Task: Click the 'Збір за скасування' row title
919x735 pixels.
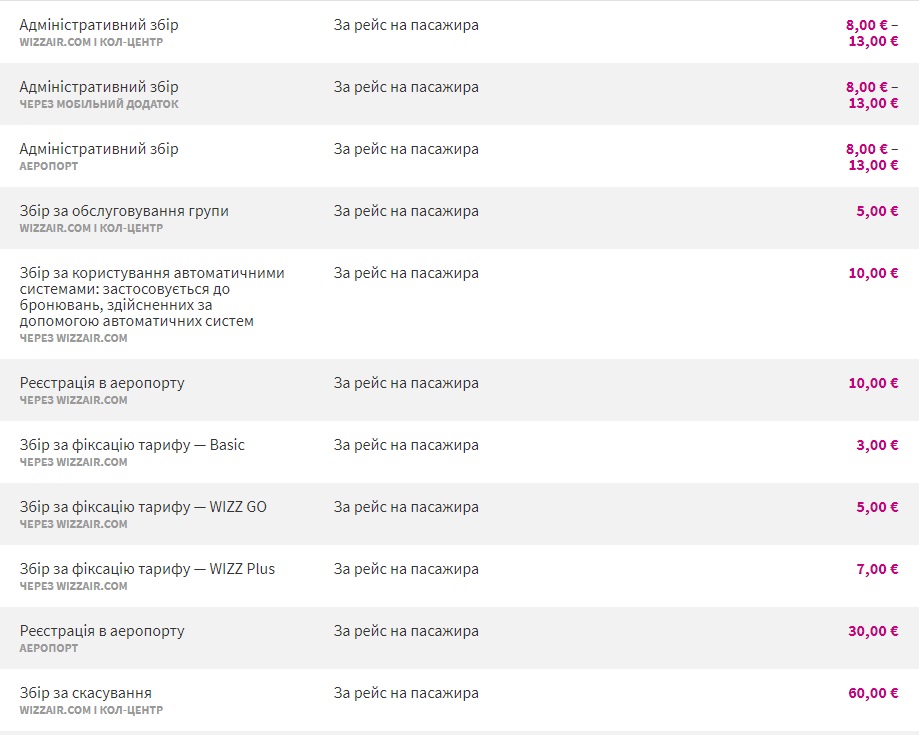Action: (86, 693)
